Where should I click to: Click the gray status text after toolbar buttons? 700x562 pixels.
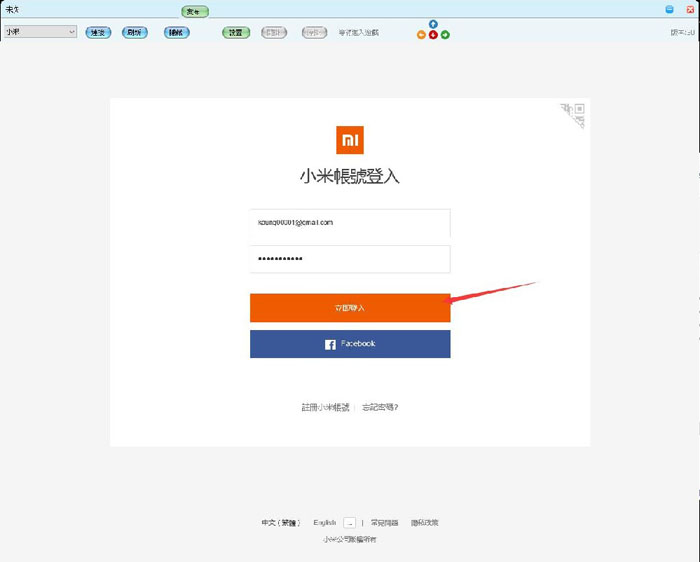[358, 33]
